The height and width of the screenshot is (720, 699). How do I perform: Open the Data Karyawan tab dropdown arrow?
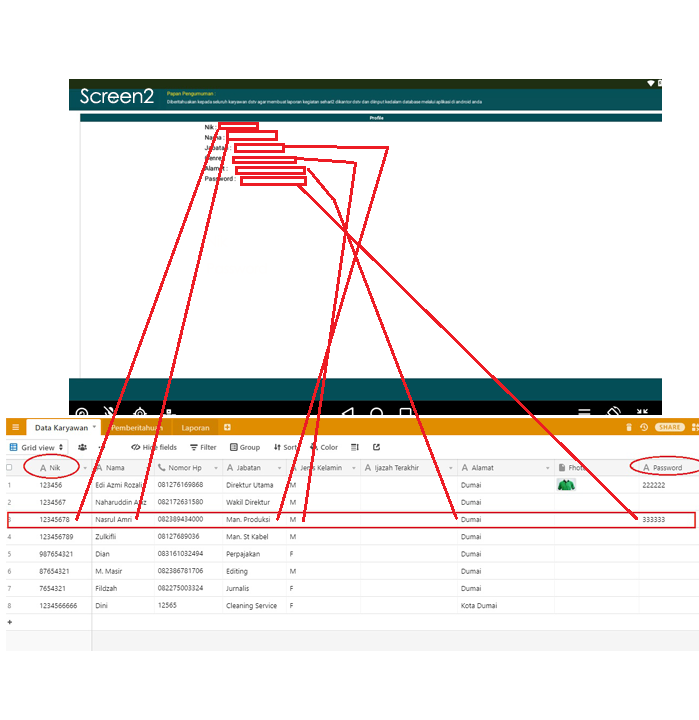coord(94,427)
